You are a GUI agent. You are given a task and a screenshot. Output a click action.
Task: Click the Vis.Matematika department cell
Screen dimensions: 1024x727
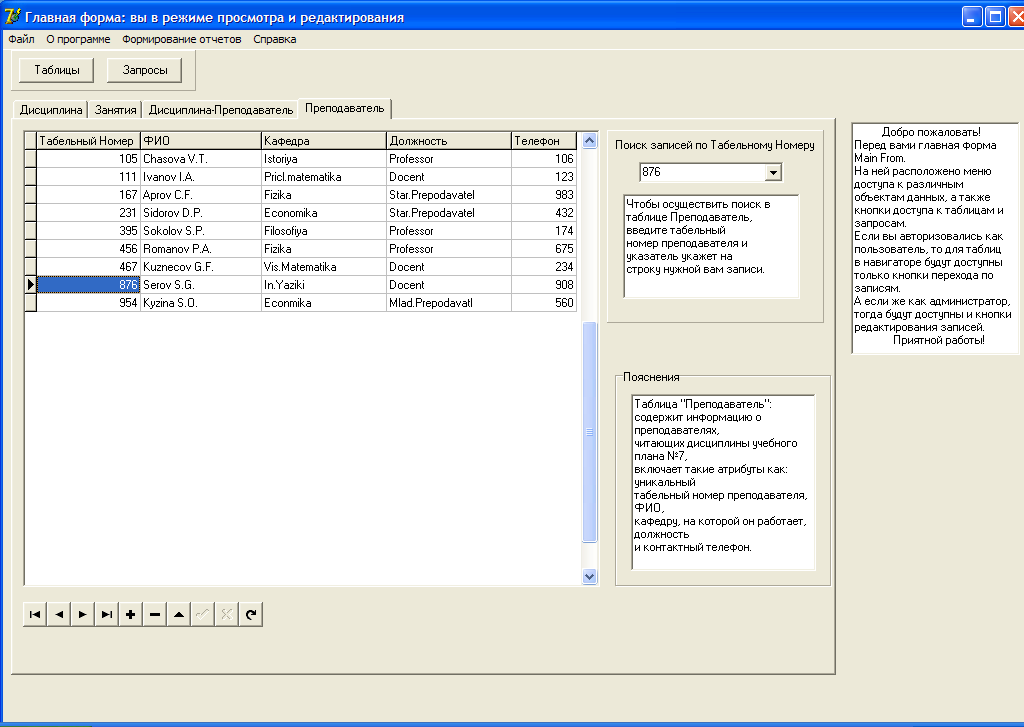[x=324, y=267]
